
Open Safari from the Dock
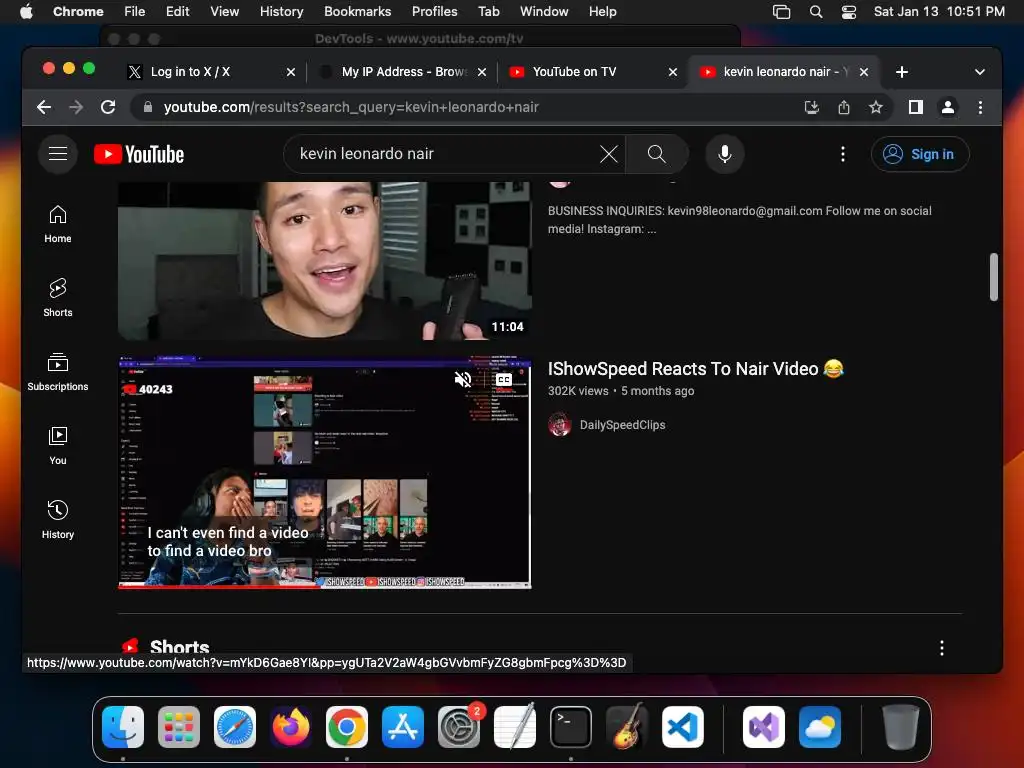click(234, 727)
